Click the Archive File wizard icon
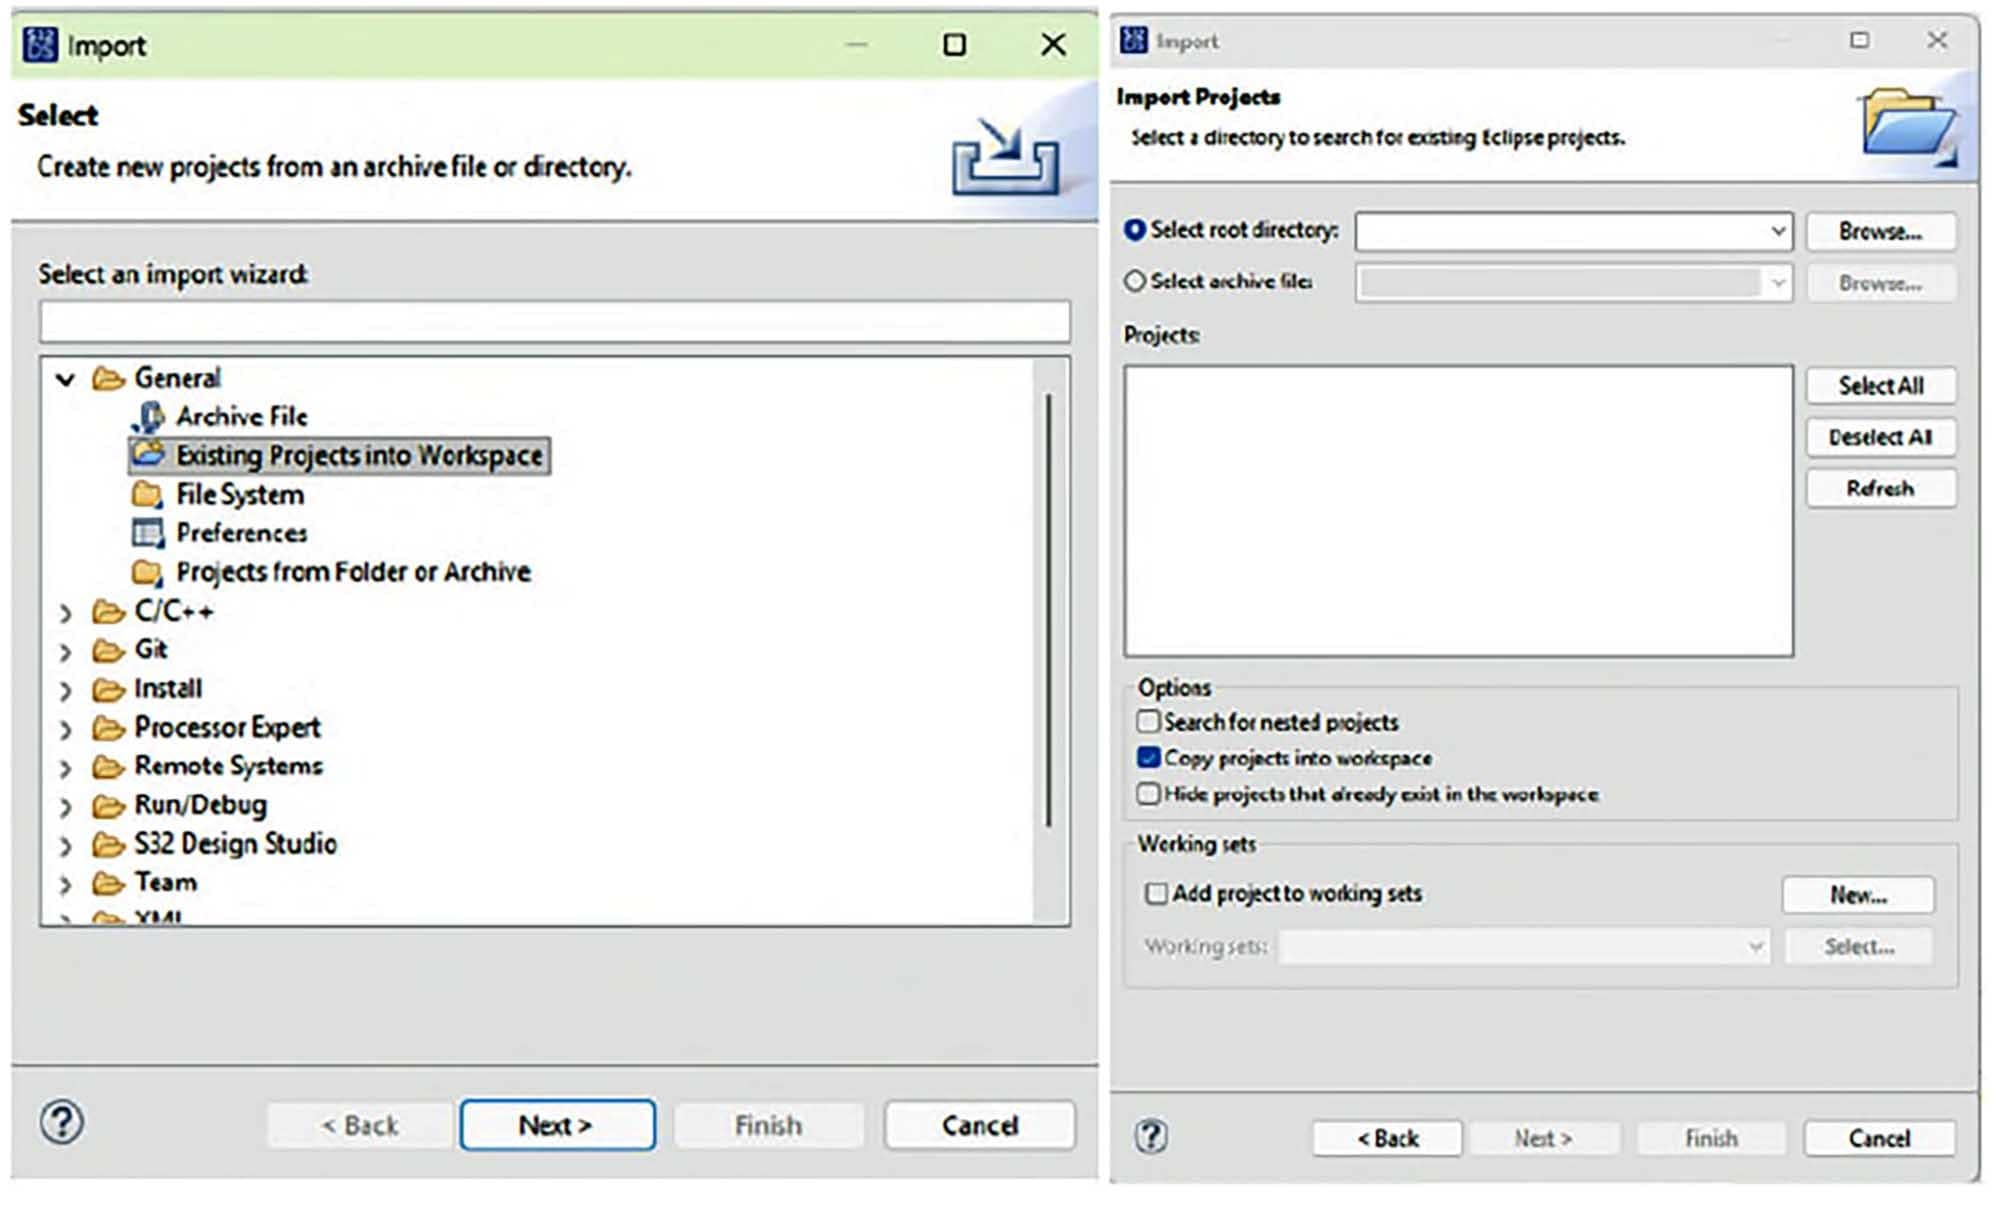Image resolution: width=2000 pixels, height=1228 pixels. pyautogui.click(x=148, y=416)
